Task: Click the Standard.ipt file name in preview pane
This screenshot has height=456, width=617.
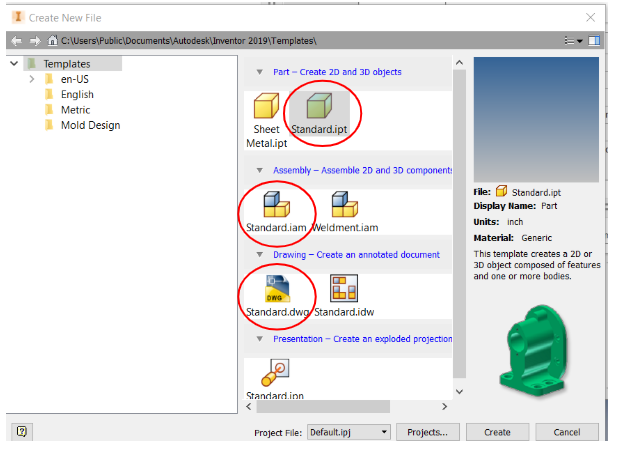Action: coord(536,192)
